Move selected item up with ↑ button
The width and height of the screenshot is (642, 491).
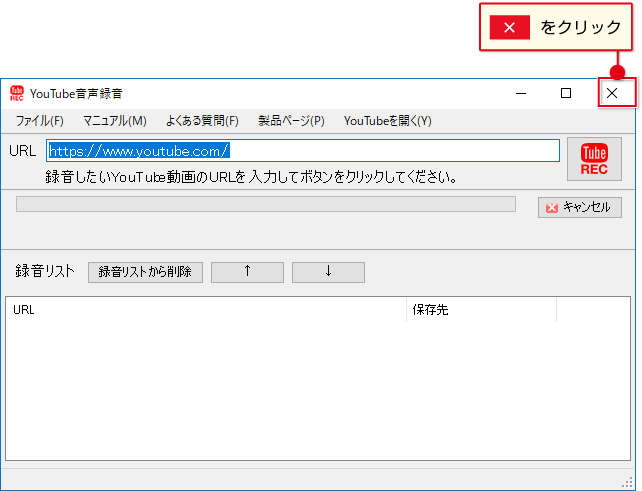pyautogui.click(x=247, y=272)
